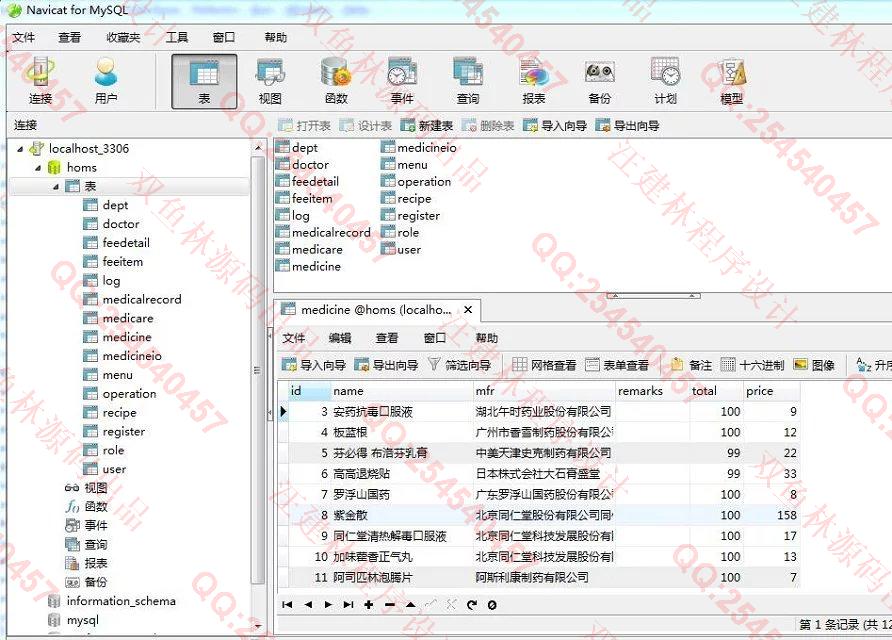Image resolution: width=892 pixels, height=640 pixels.
Task: Open the 事件 (Event) toolbar icon
Action: [402, 81]
